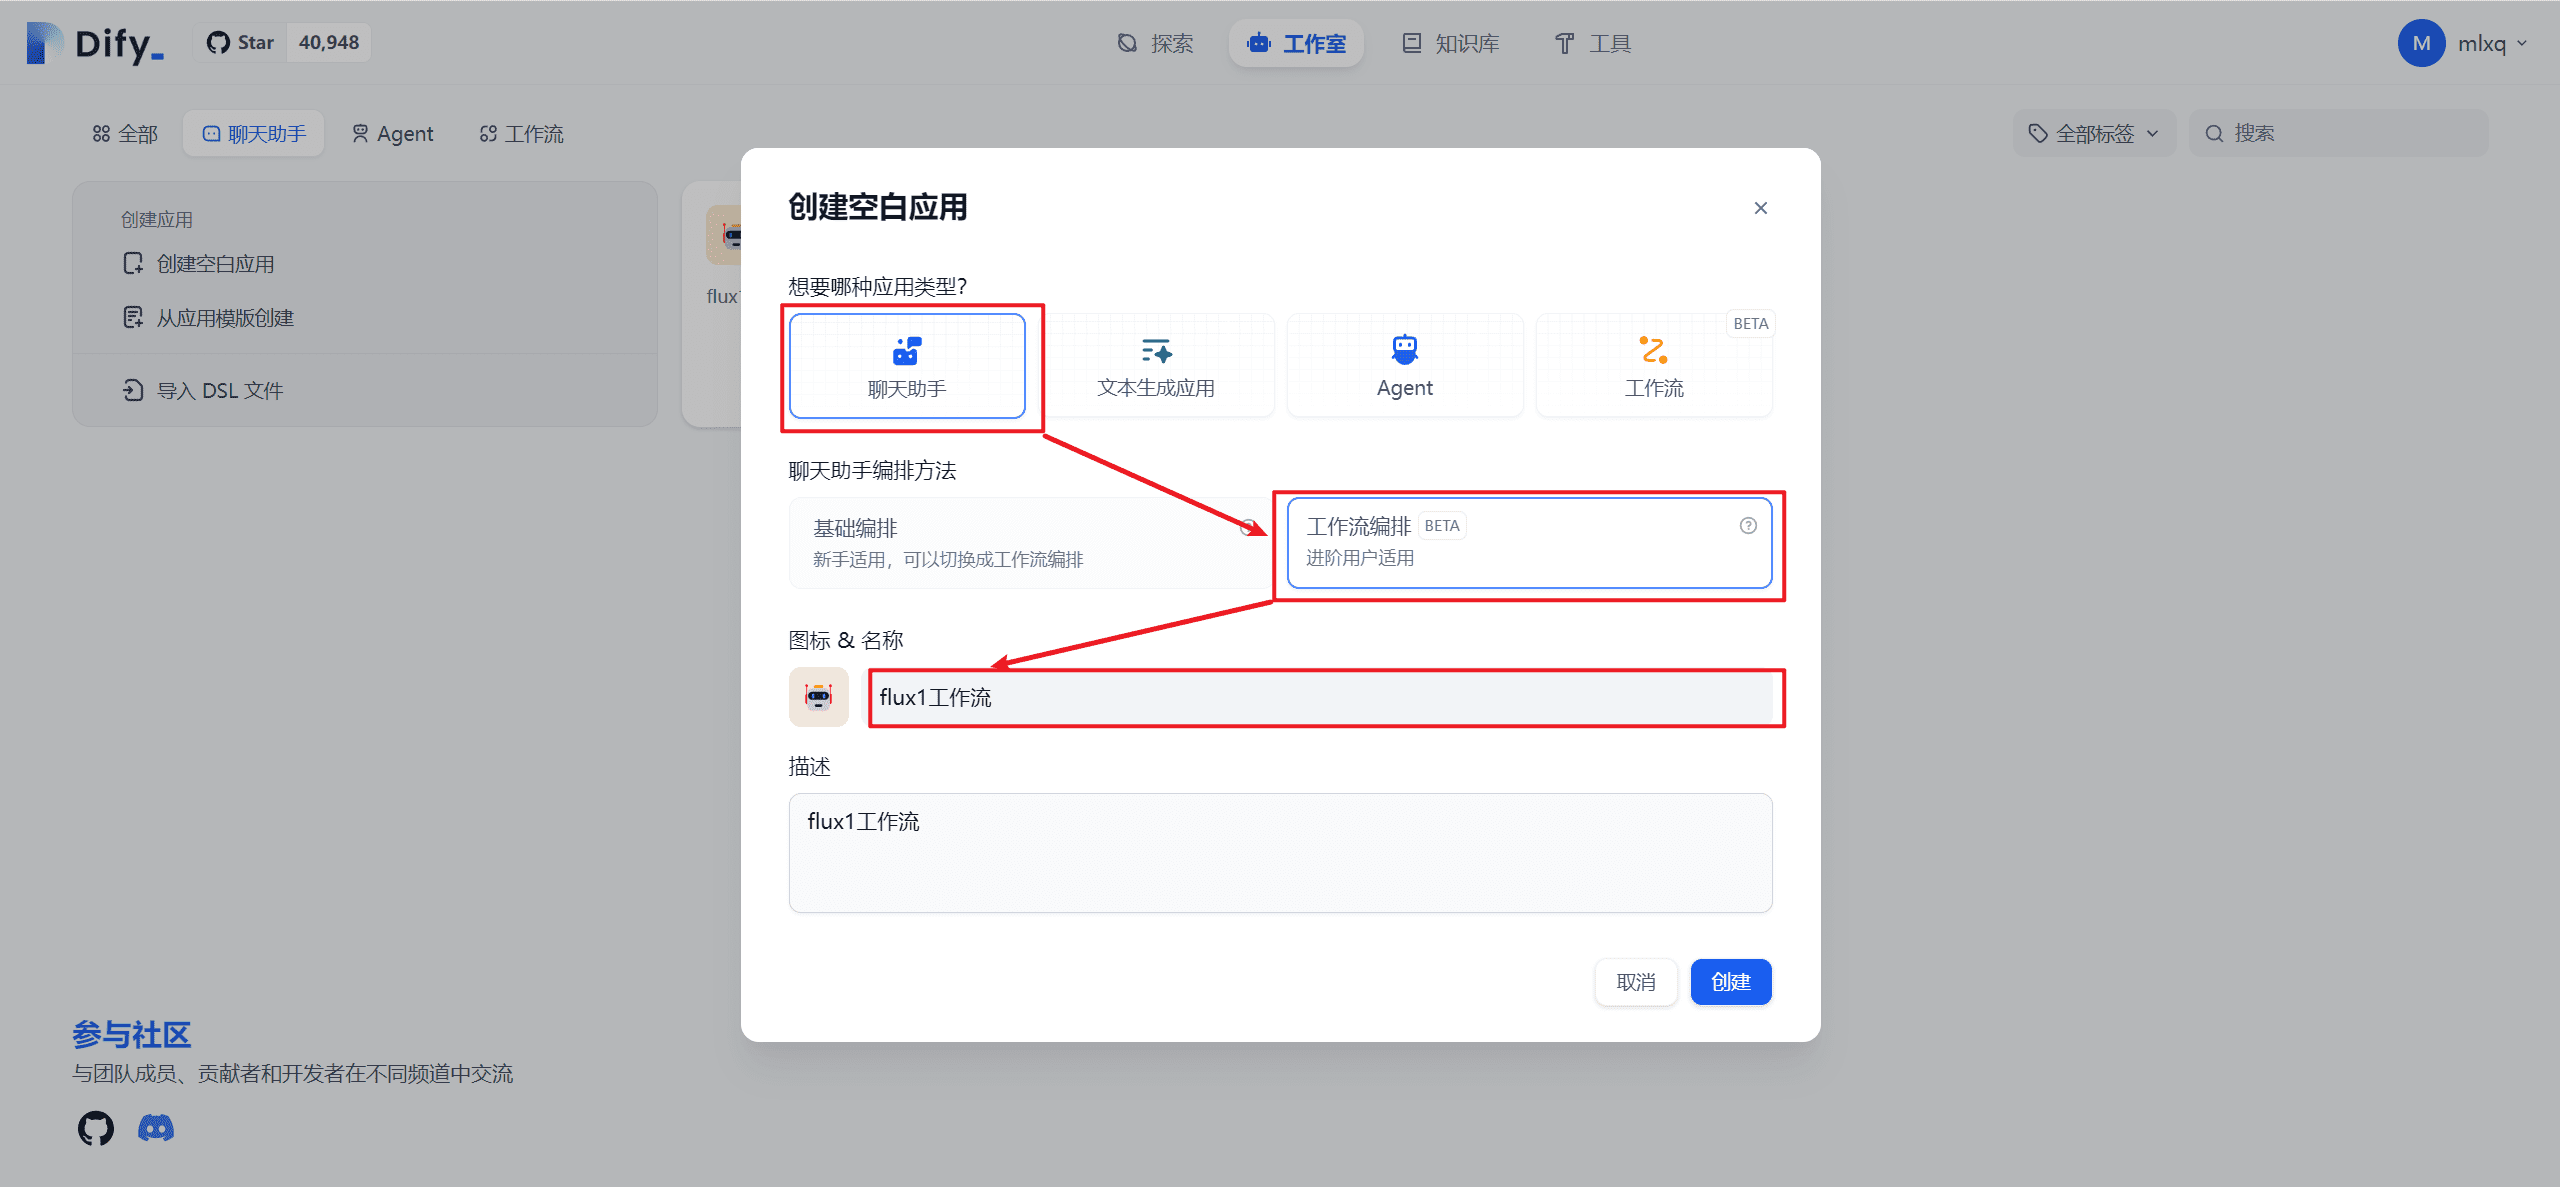Open the 知识库 tab
The height and width of the screenshot is (1187, 2560).
tap(1450, 43)
